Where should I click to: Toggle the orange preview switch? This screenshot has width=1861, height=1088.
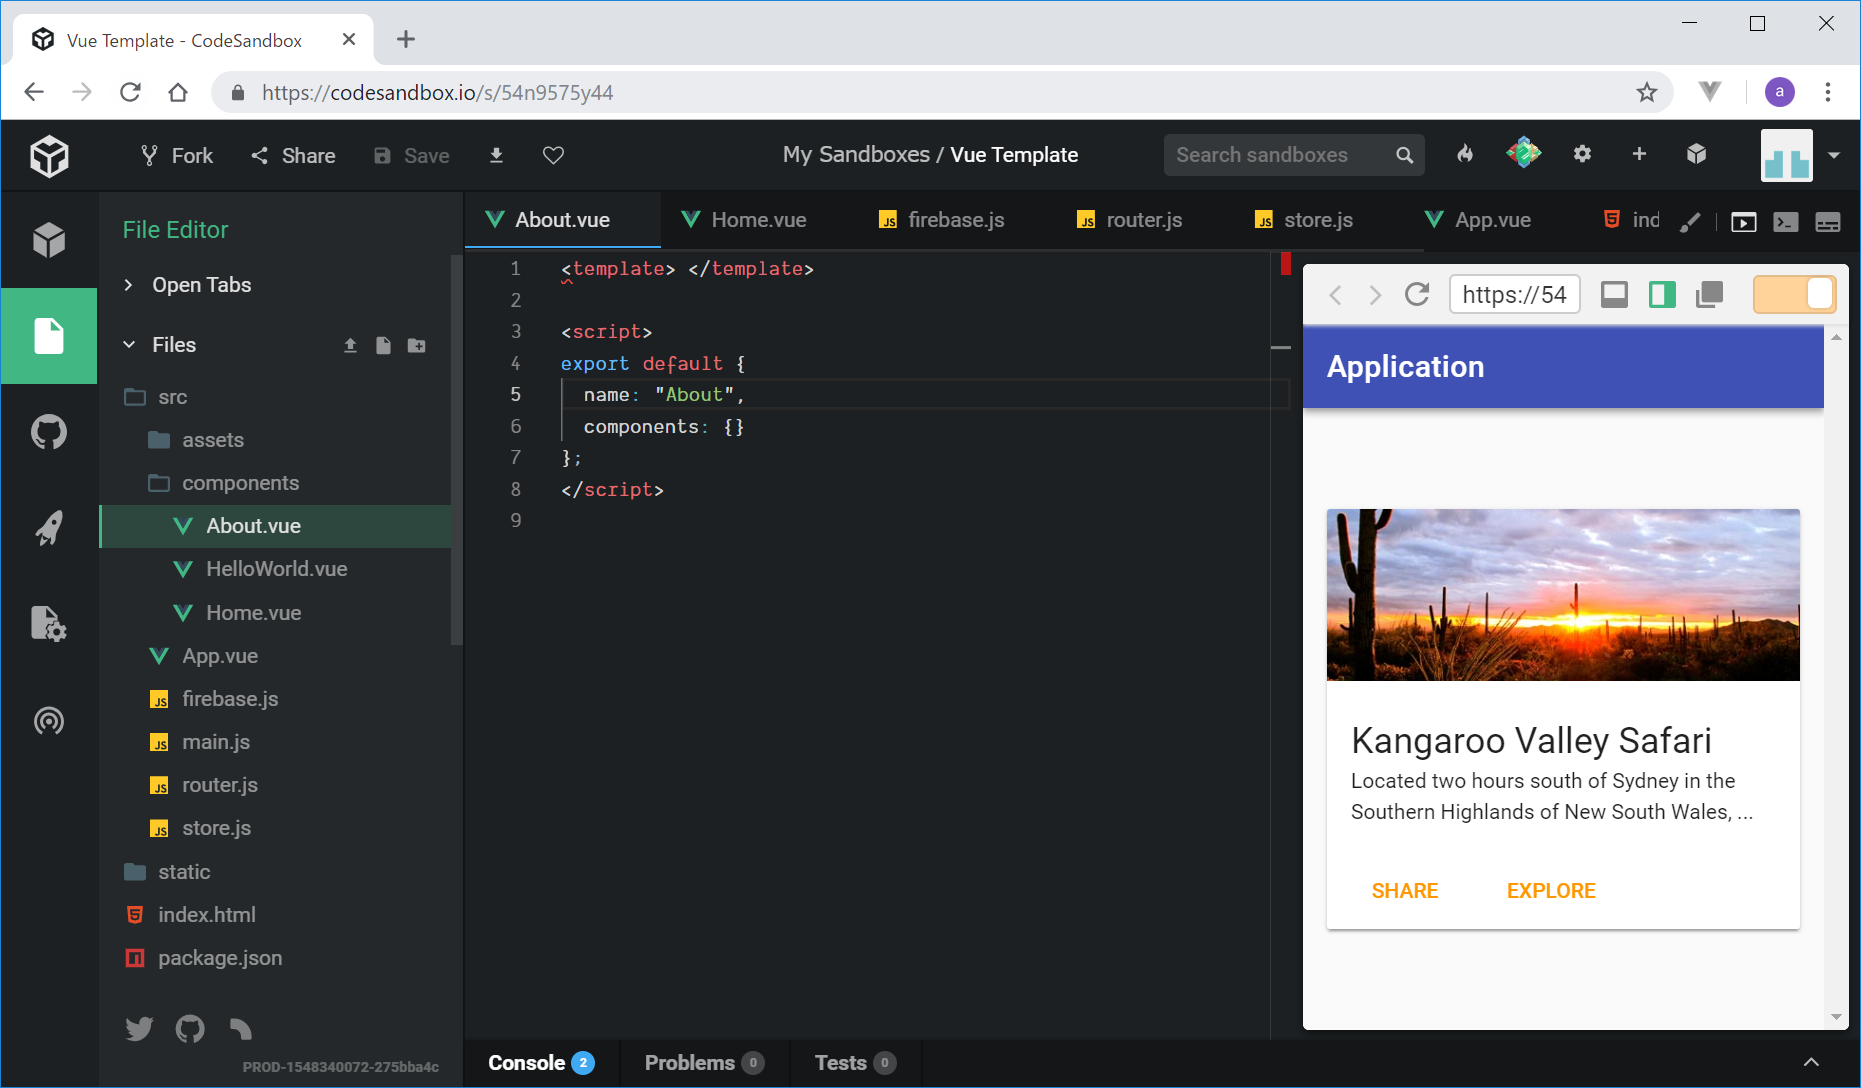point(1794,295)
